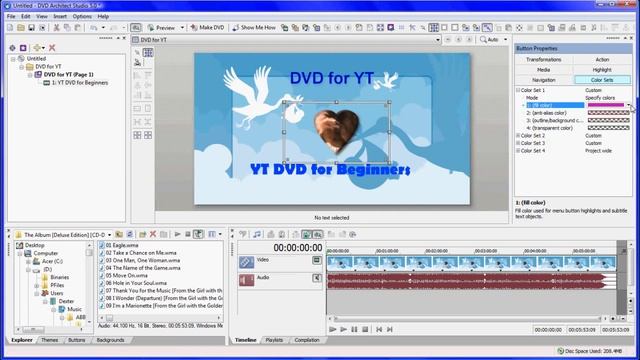Expand the Color Set 2 group

tap(518, 136)
